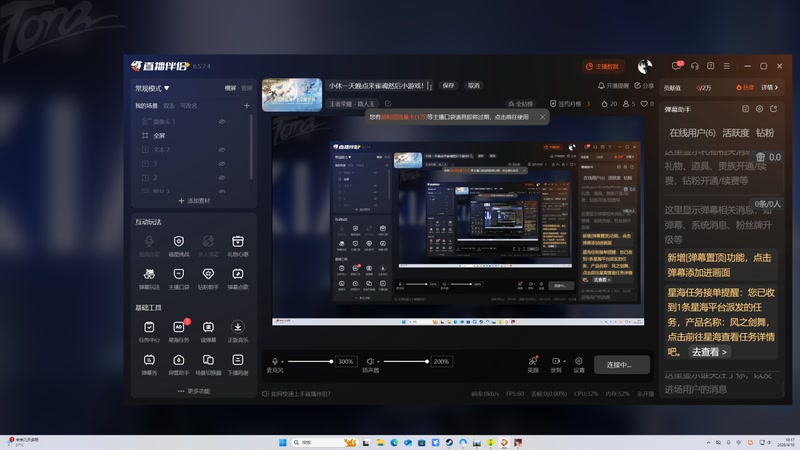
Task: Open the 任务中心 task center
Action: point(149,332)
